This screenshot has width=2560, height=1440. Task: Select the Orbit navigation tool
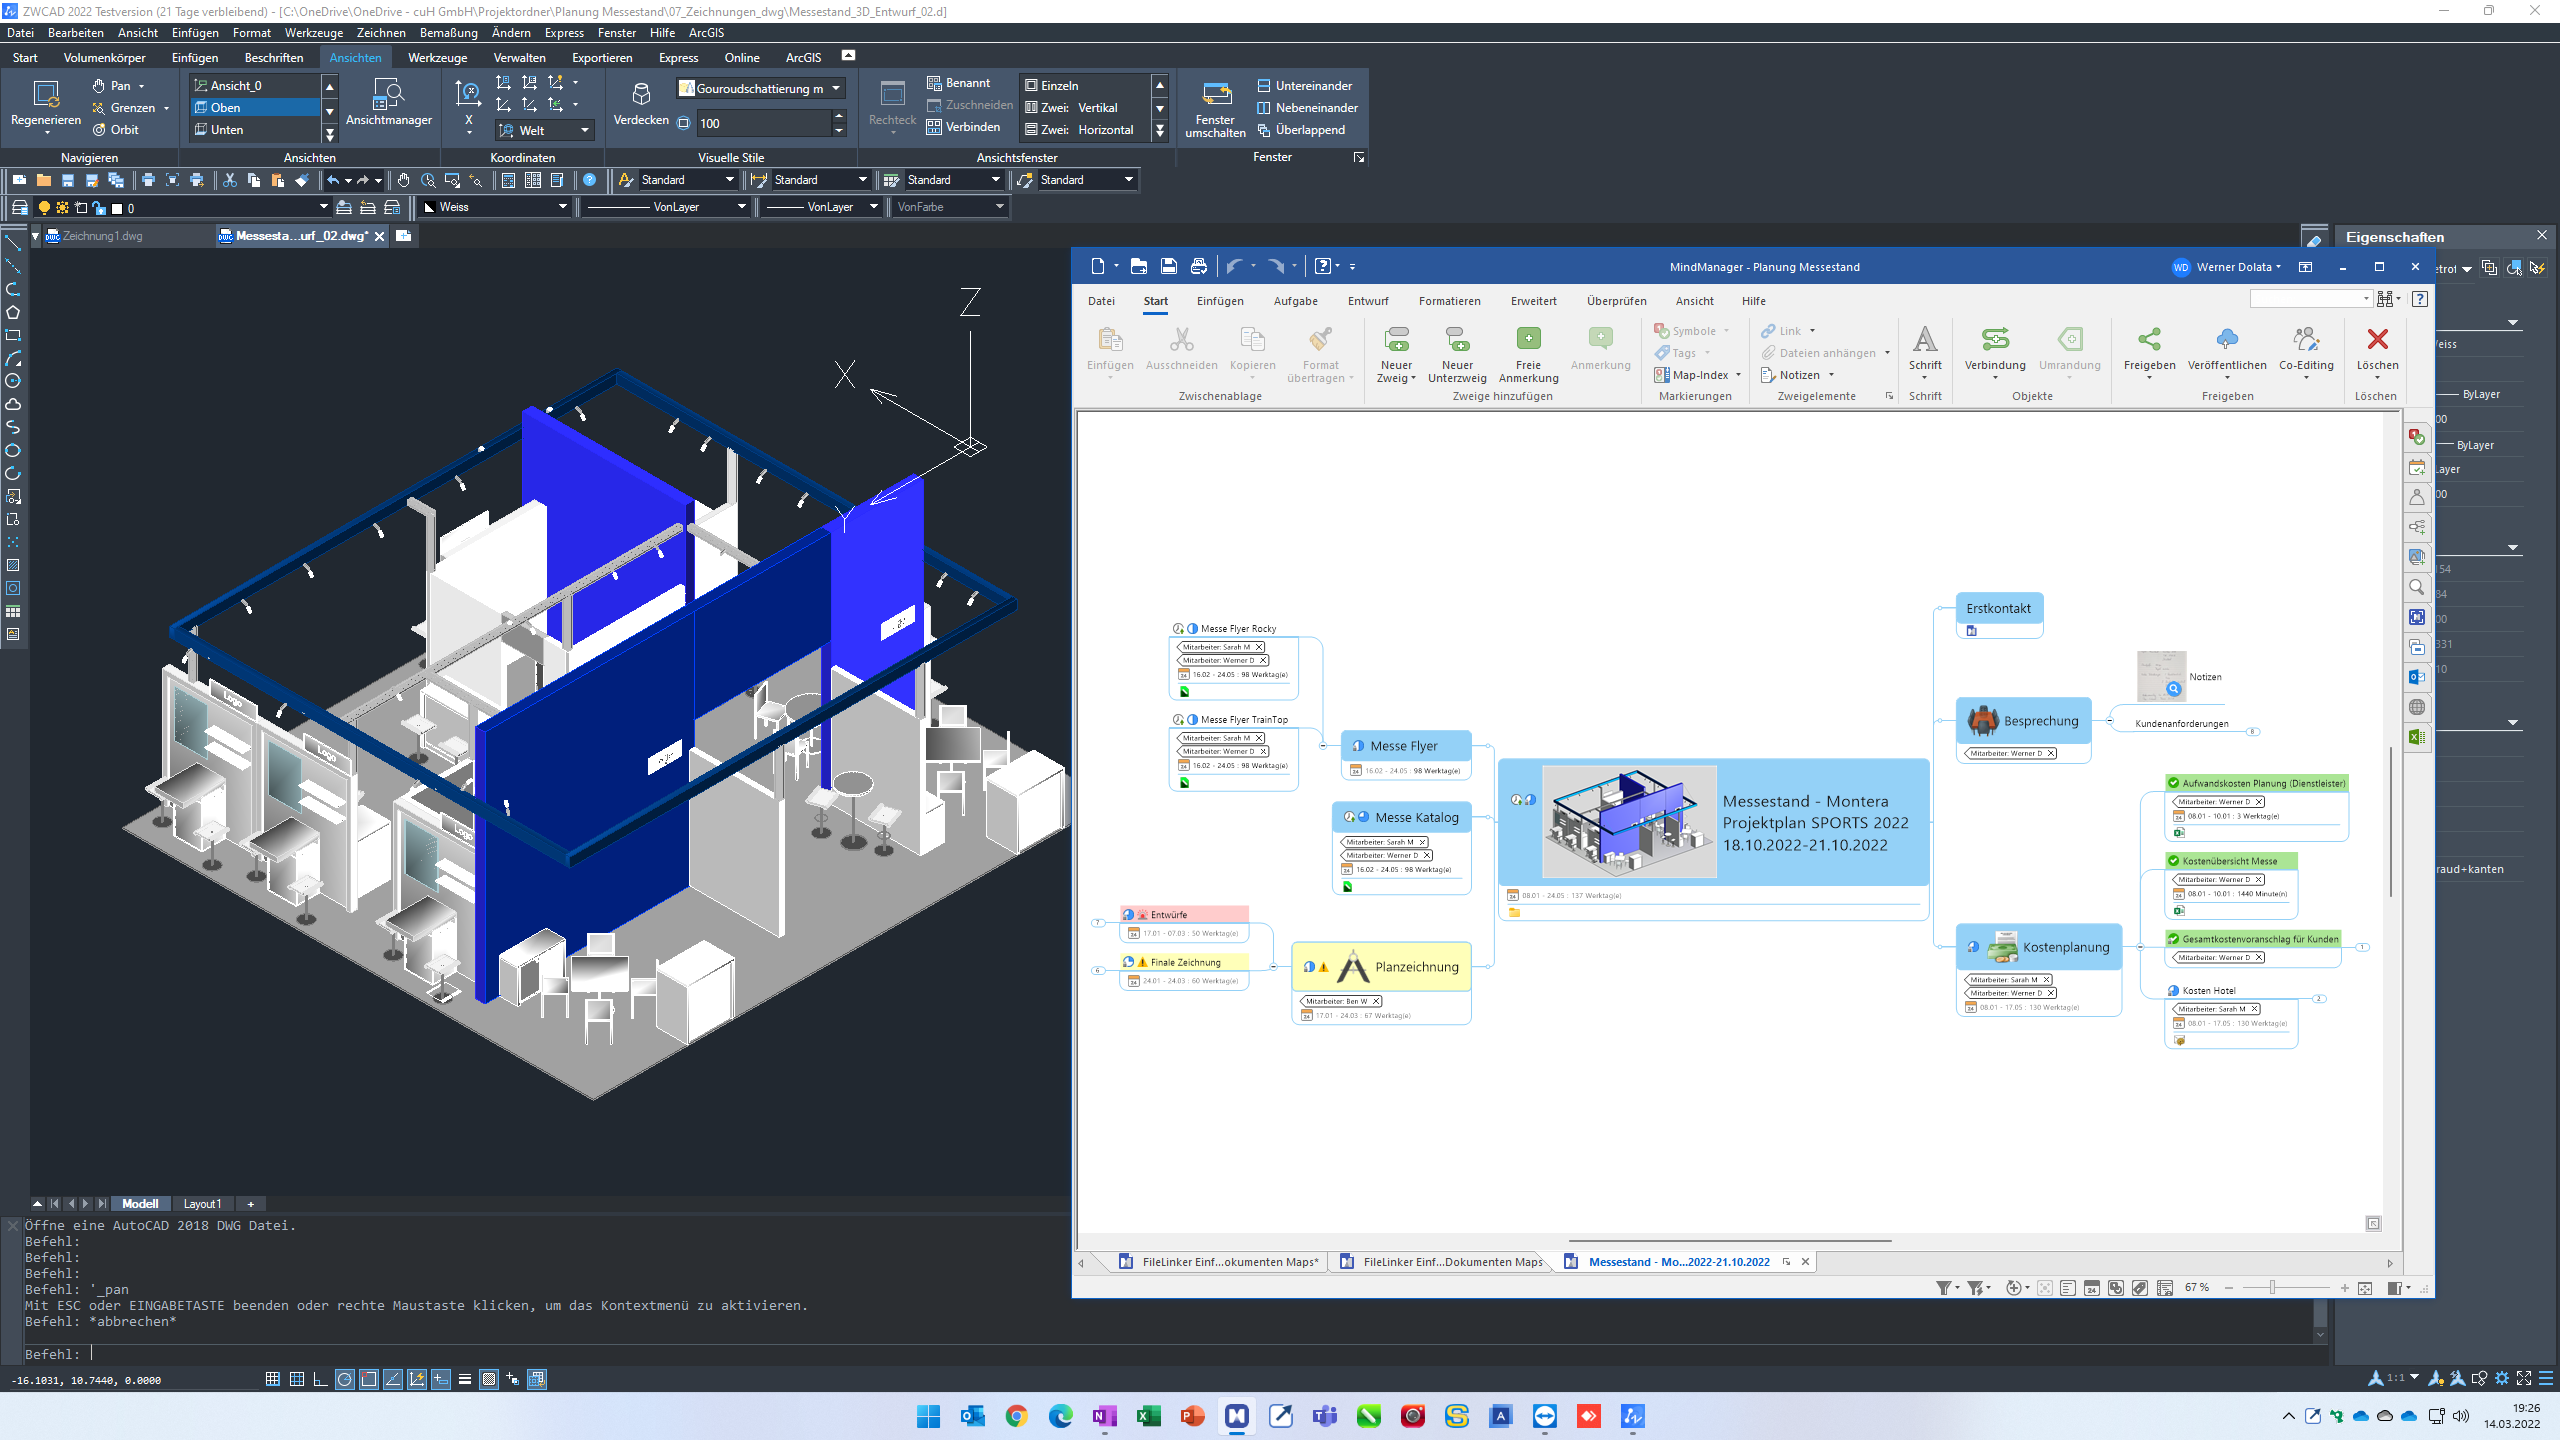(116, 130)
